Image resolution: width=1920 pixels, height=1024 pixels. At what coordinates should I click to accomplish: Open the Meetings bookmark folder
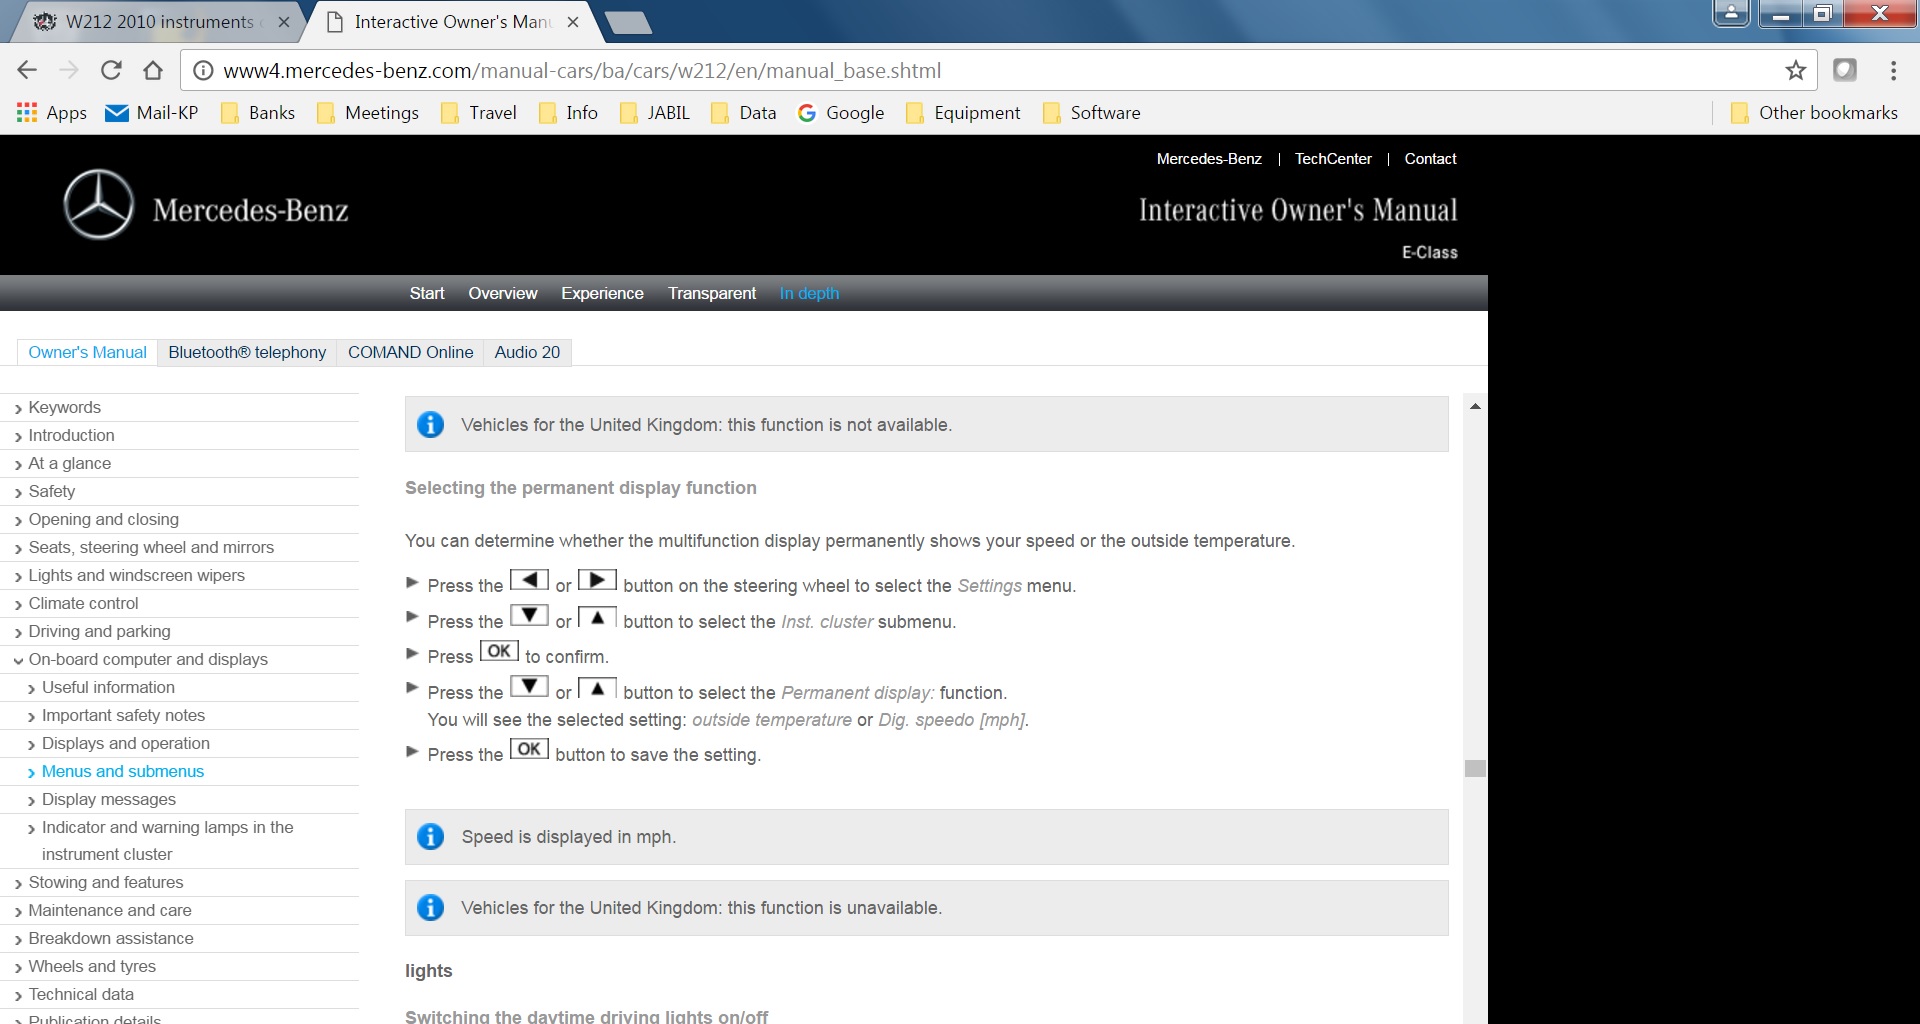[x=368, y=113]
